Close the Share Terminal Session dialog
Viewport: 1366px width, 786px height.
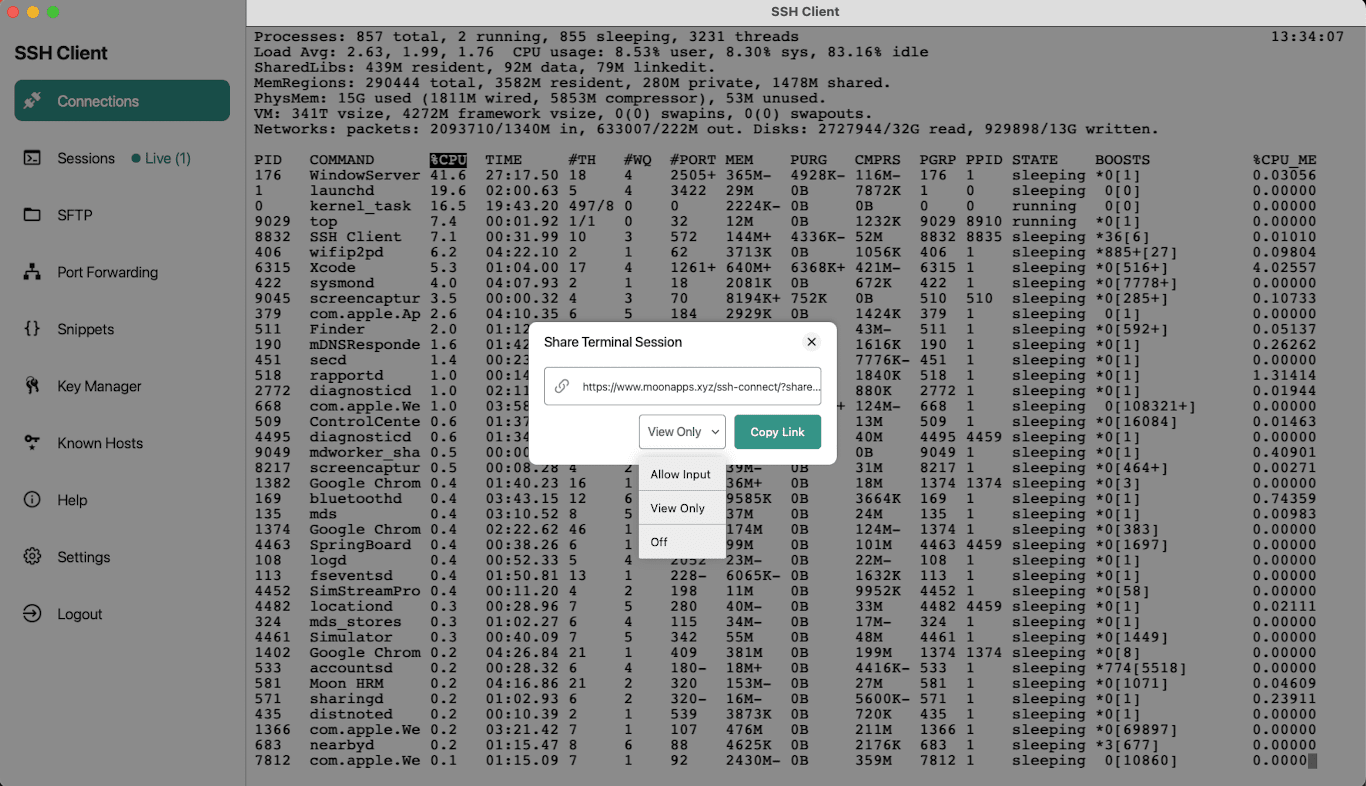pyautogui.click(x=812, y=342)
